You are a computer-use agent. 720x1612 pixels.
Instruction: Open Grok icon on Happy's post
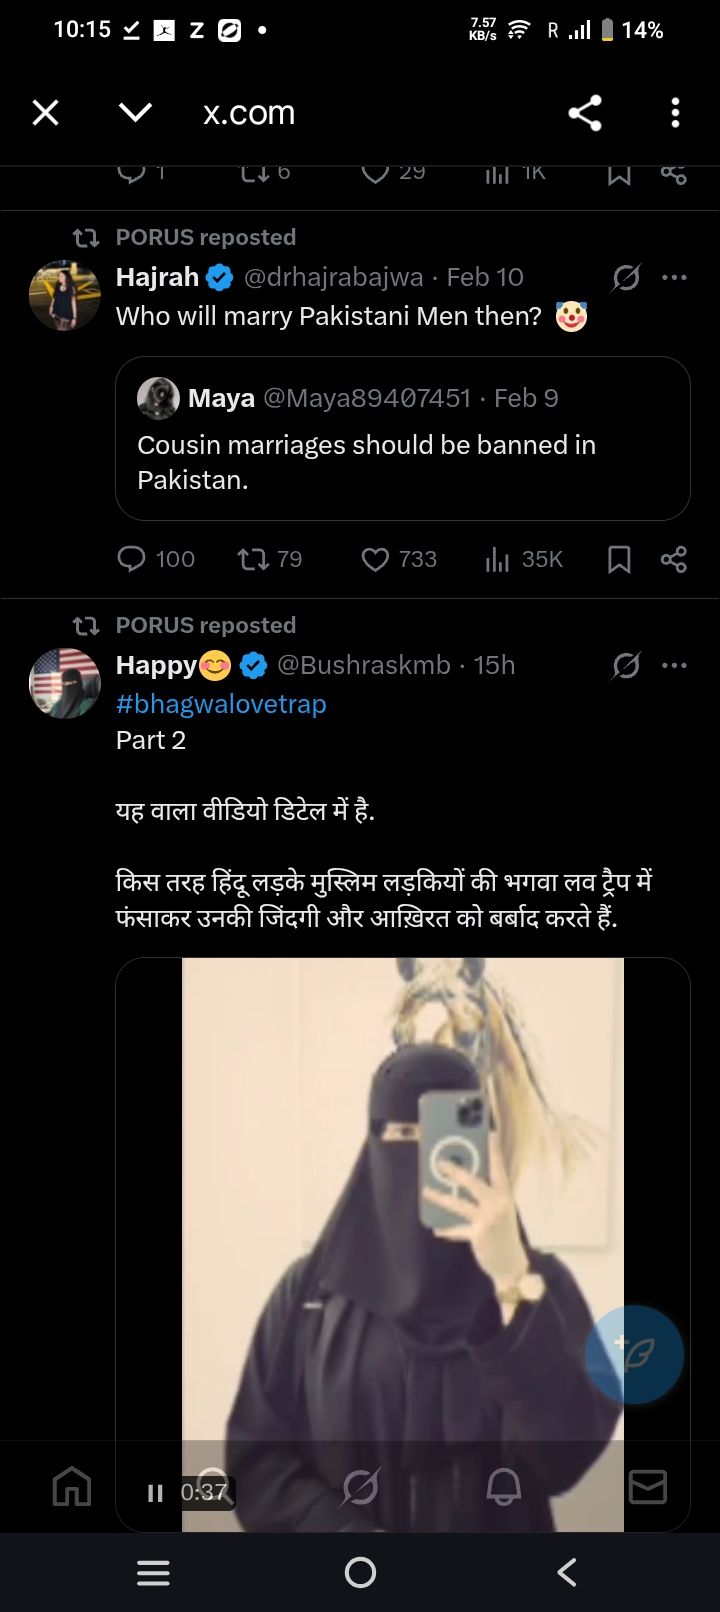626,665
